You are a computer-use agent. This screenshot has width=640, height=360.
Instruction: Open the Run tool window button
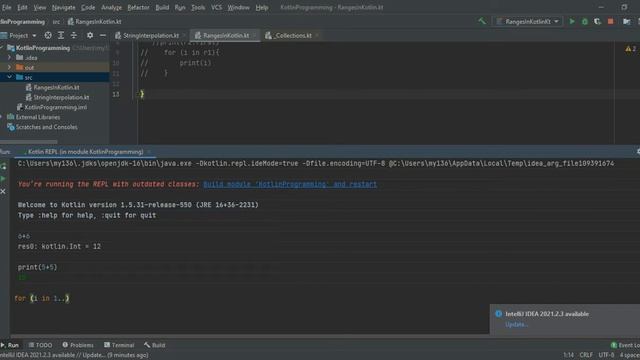(10, 345)
